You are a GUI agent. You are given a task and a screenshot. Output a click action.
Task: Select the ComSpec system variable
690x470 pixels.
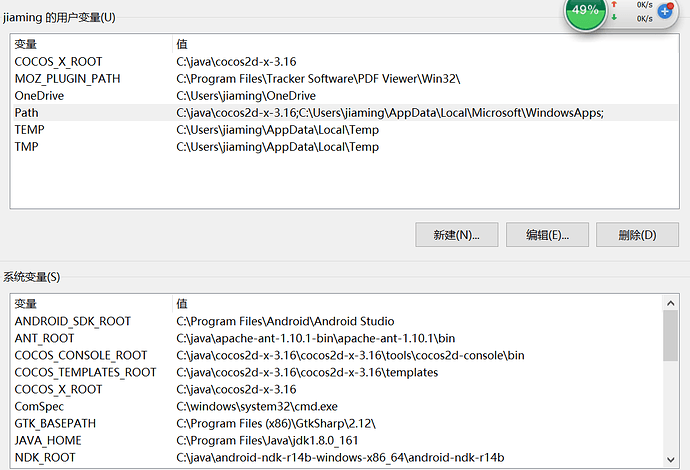point(338,406)
